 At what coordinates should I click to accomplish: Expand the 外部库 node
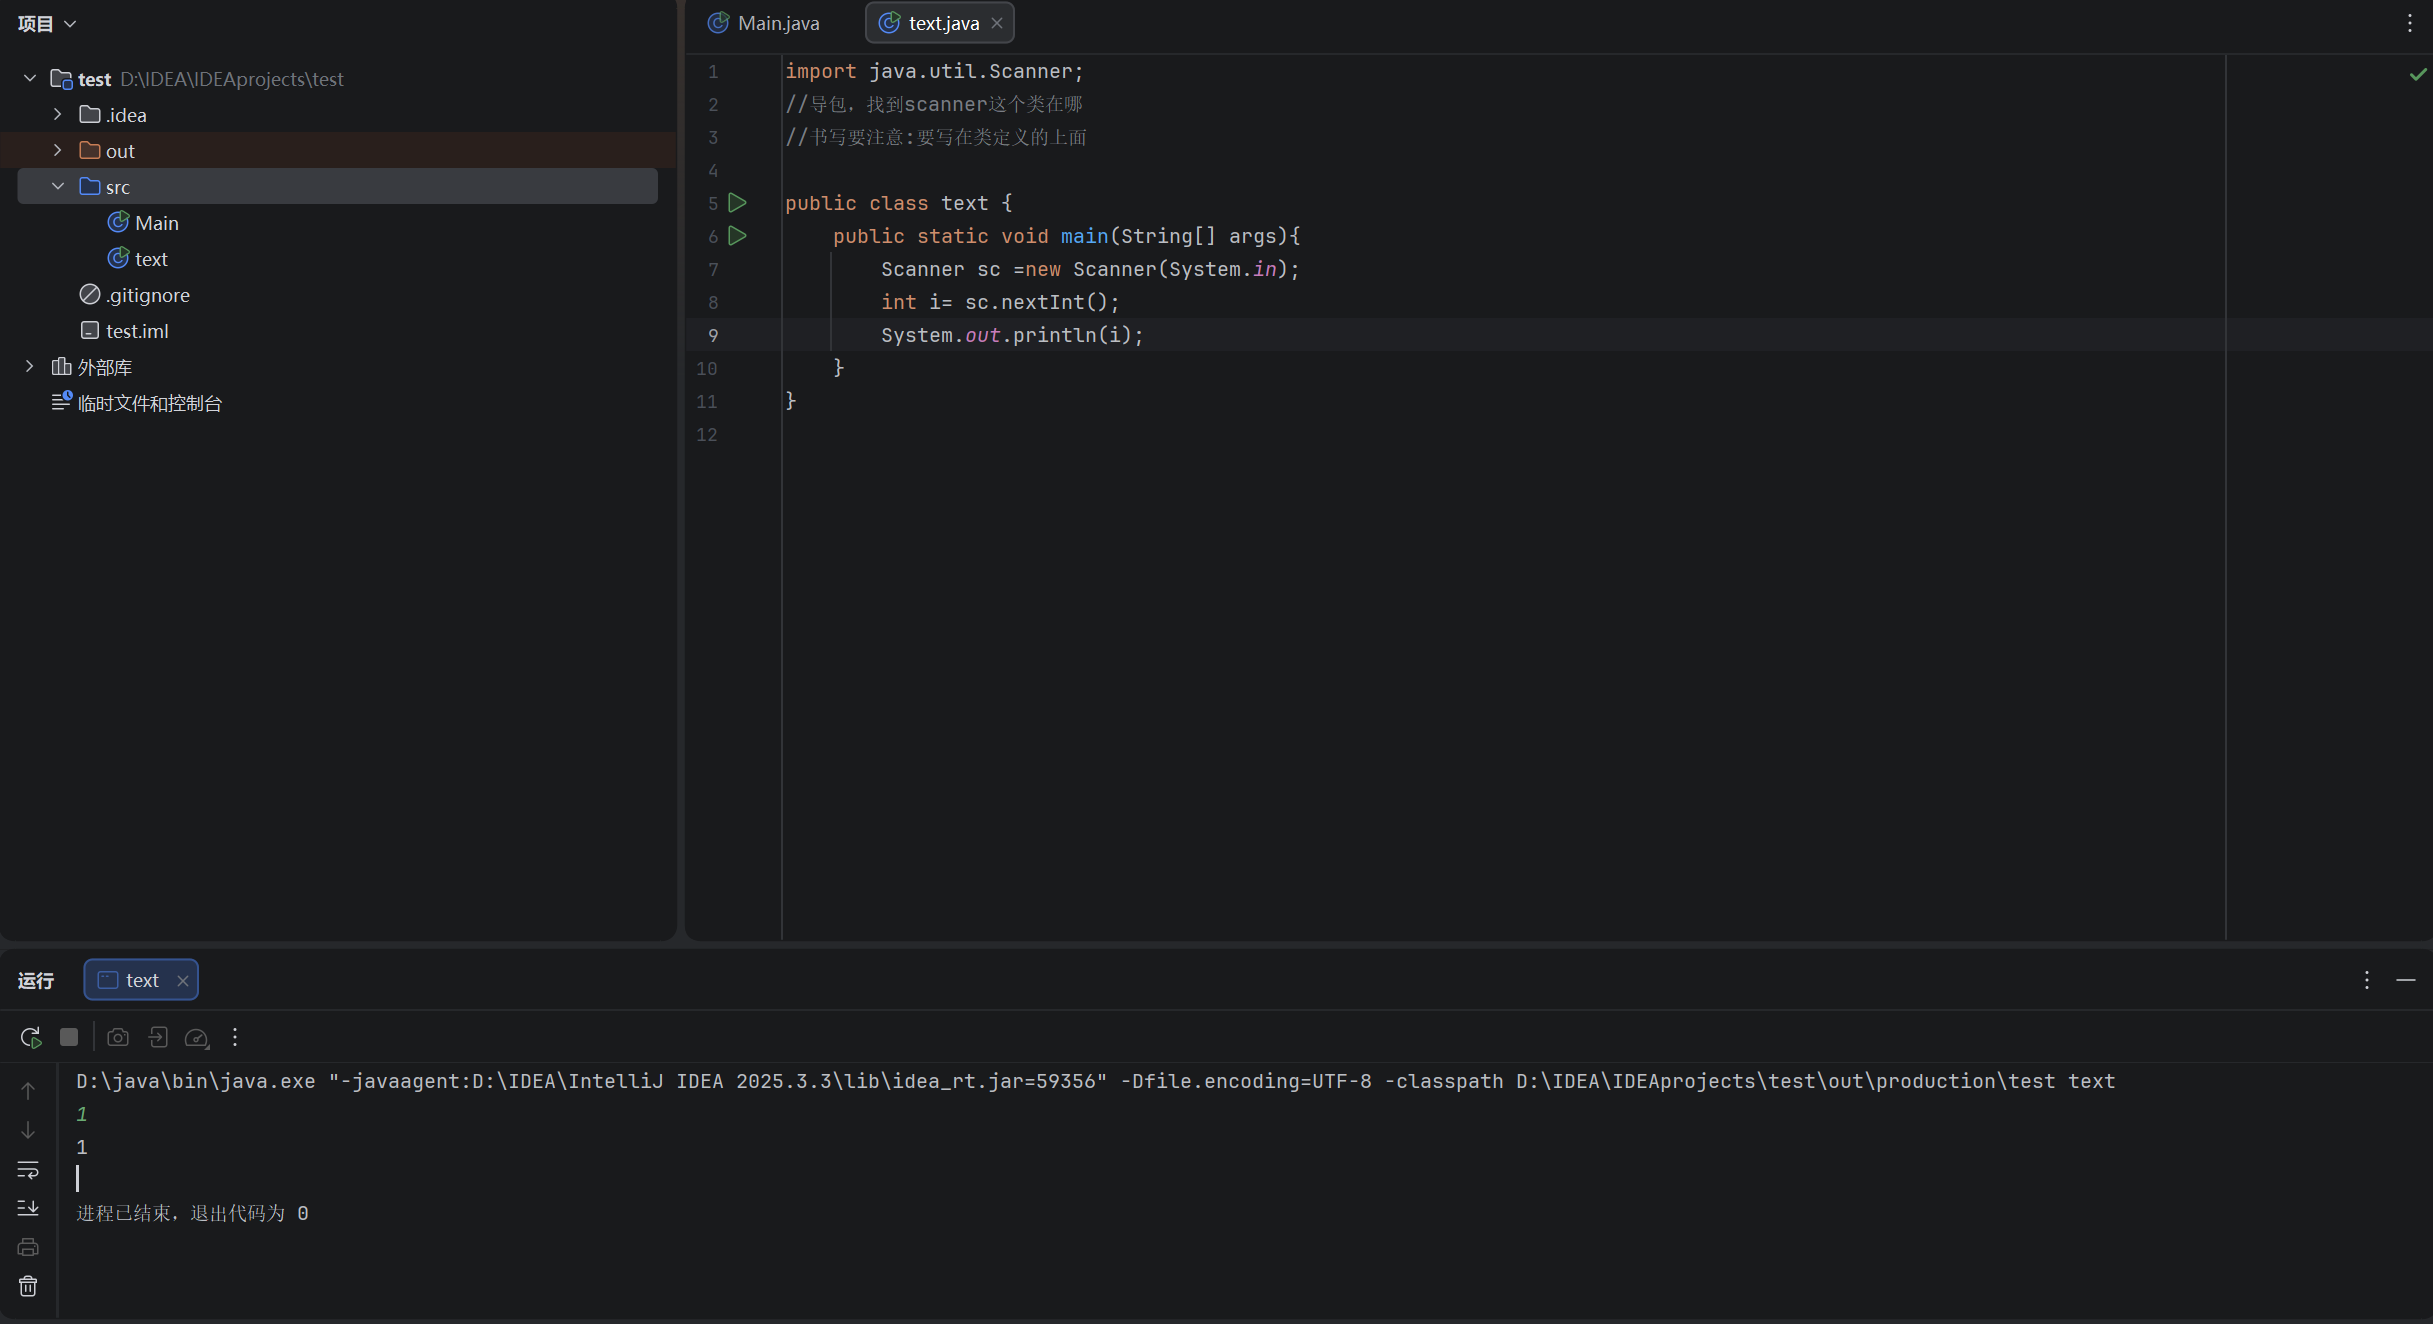click(x=30, y=367)
